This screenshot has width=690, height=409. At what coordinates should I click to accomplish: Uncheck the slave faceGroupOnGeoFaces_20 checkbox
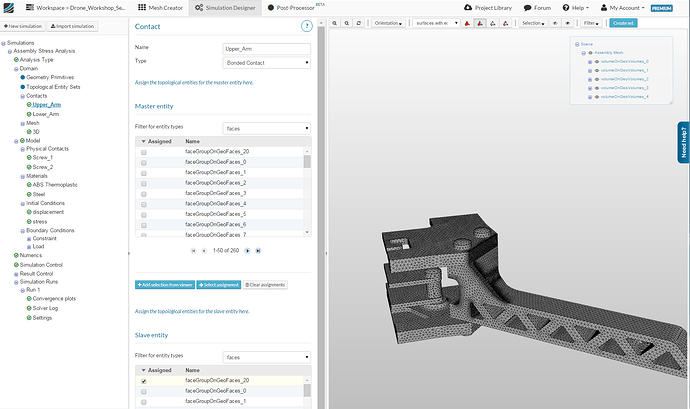pyautogui.click(x=144, y=381)
